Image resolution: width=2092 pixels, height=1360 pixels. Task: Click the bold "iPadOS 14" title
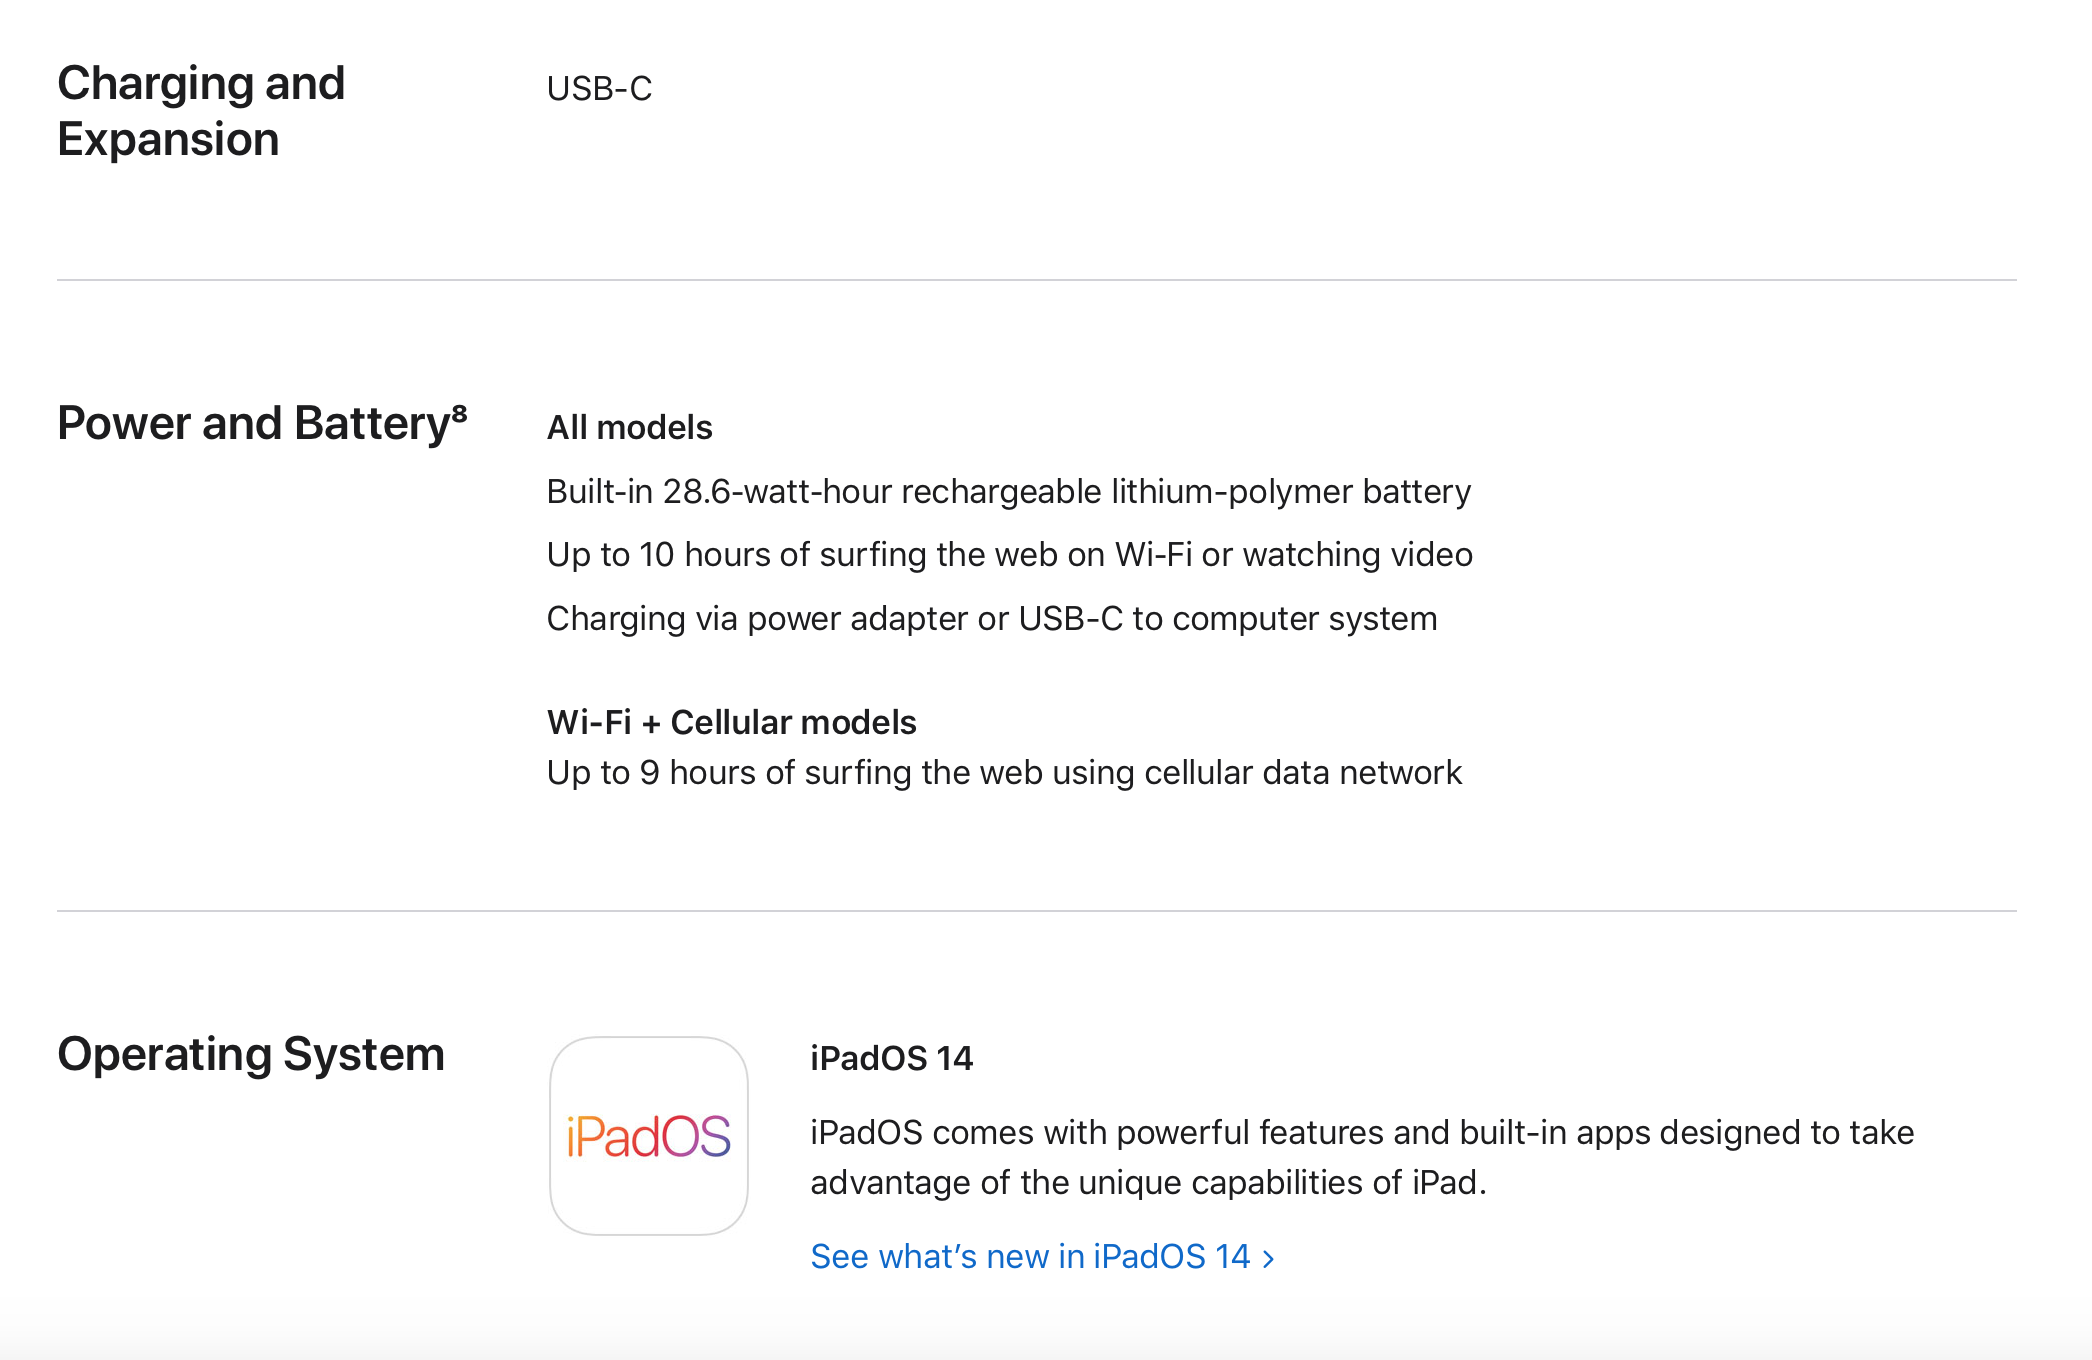891,1058
